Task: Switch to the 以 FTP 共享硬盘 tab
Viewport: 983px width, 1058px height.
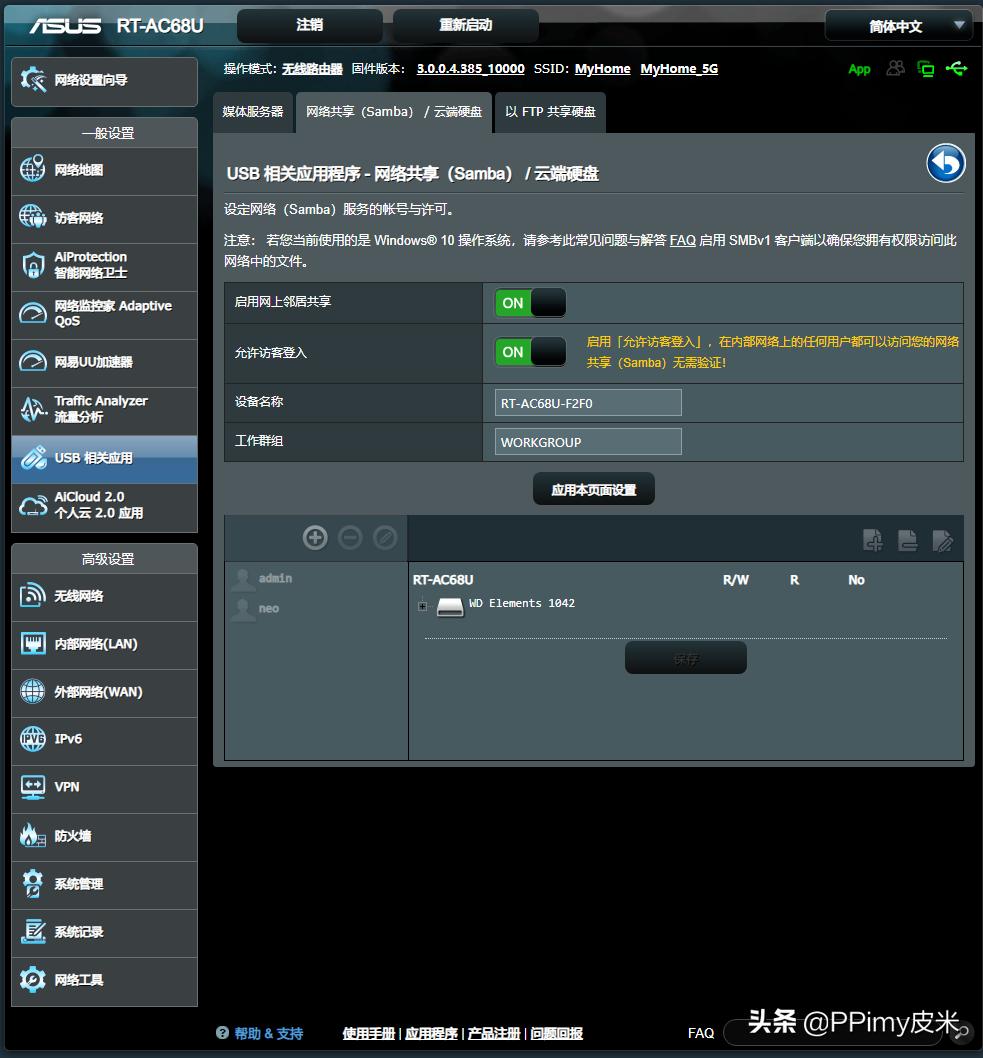Action: 550,112
